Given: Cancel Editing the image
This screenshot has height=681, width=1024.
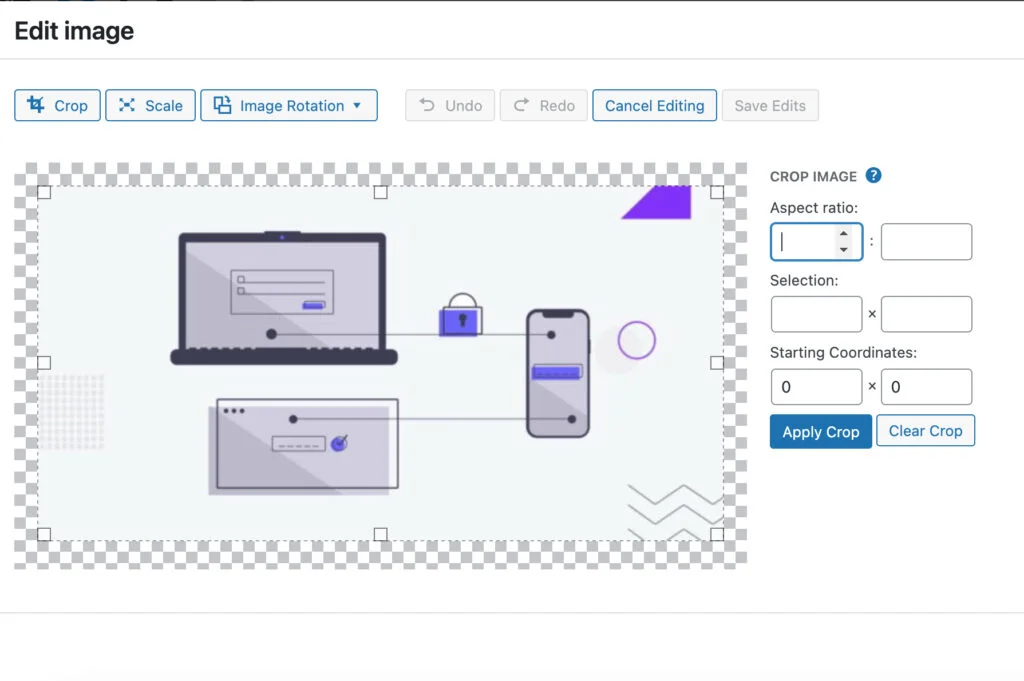Looking at the screenshot, I should [x=654, y=105].
